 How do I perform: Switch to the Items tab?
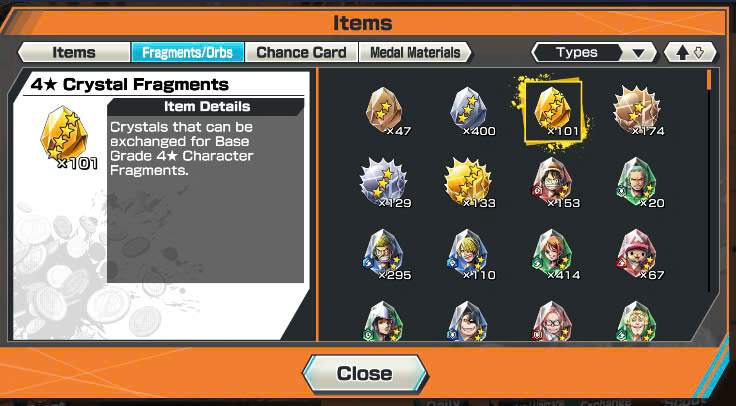(74, 52)
